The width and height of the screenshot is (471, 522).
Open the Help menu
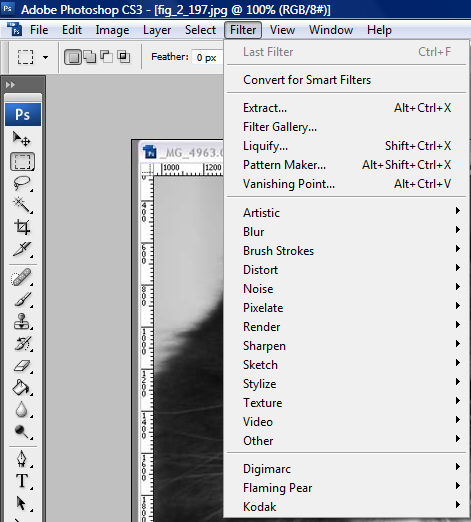(379, 30)
